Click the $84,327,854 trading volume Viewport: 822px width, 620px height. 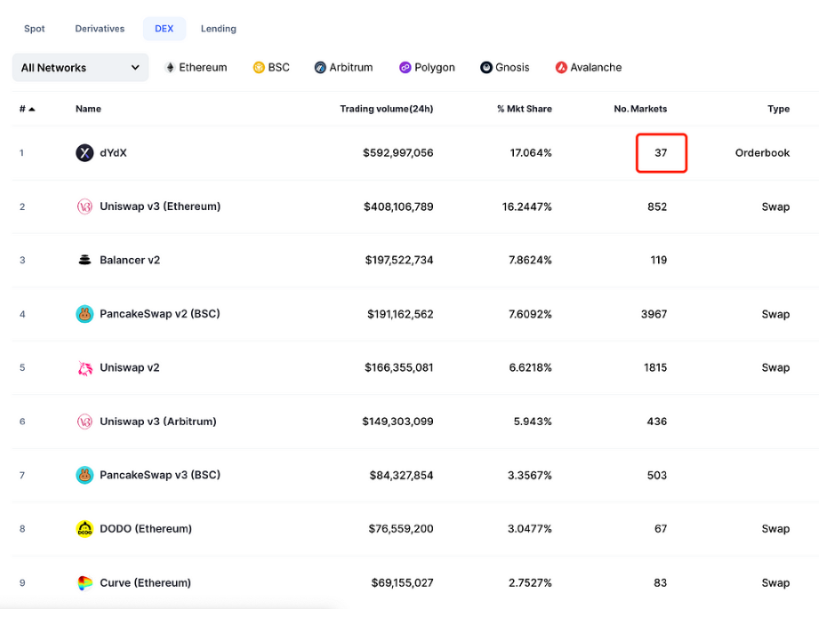click(401, 475)
